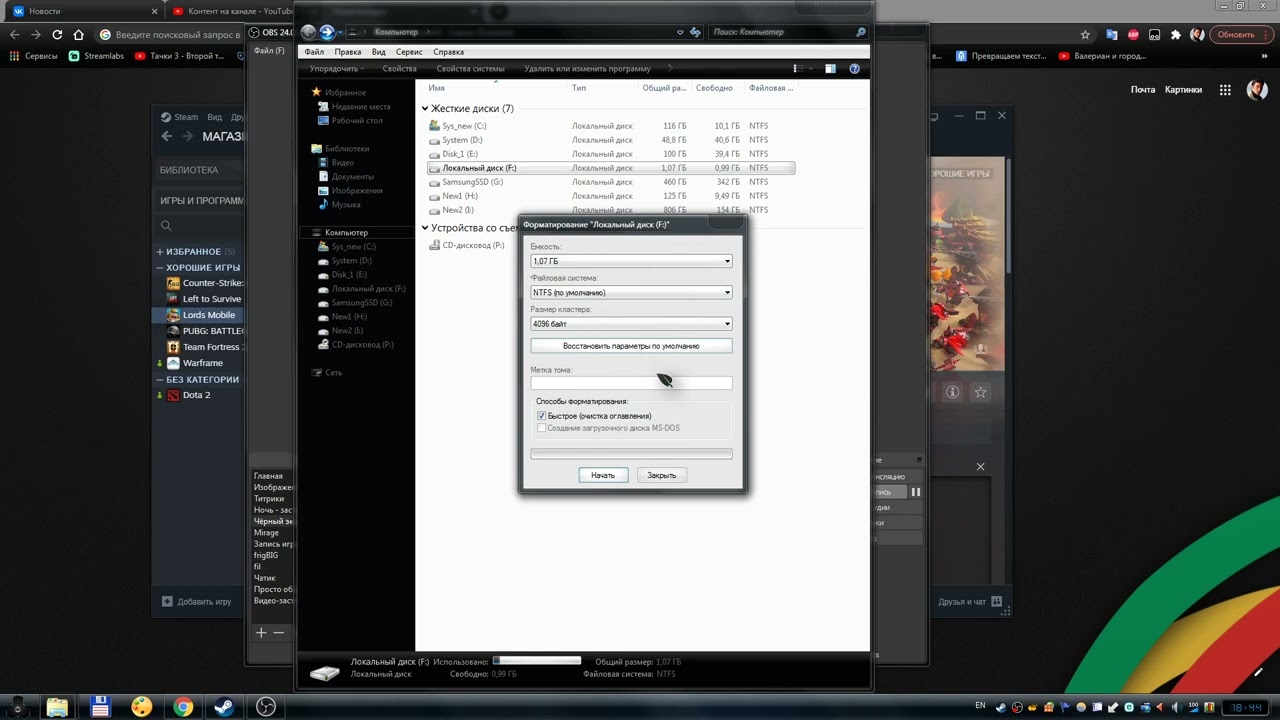Click the Explorer address bar refresh icon
Viewport: 1280px width, 720px height.
pyautogui.click(x=696, y=32)
